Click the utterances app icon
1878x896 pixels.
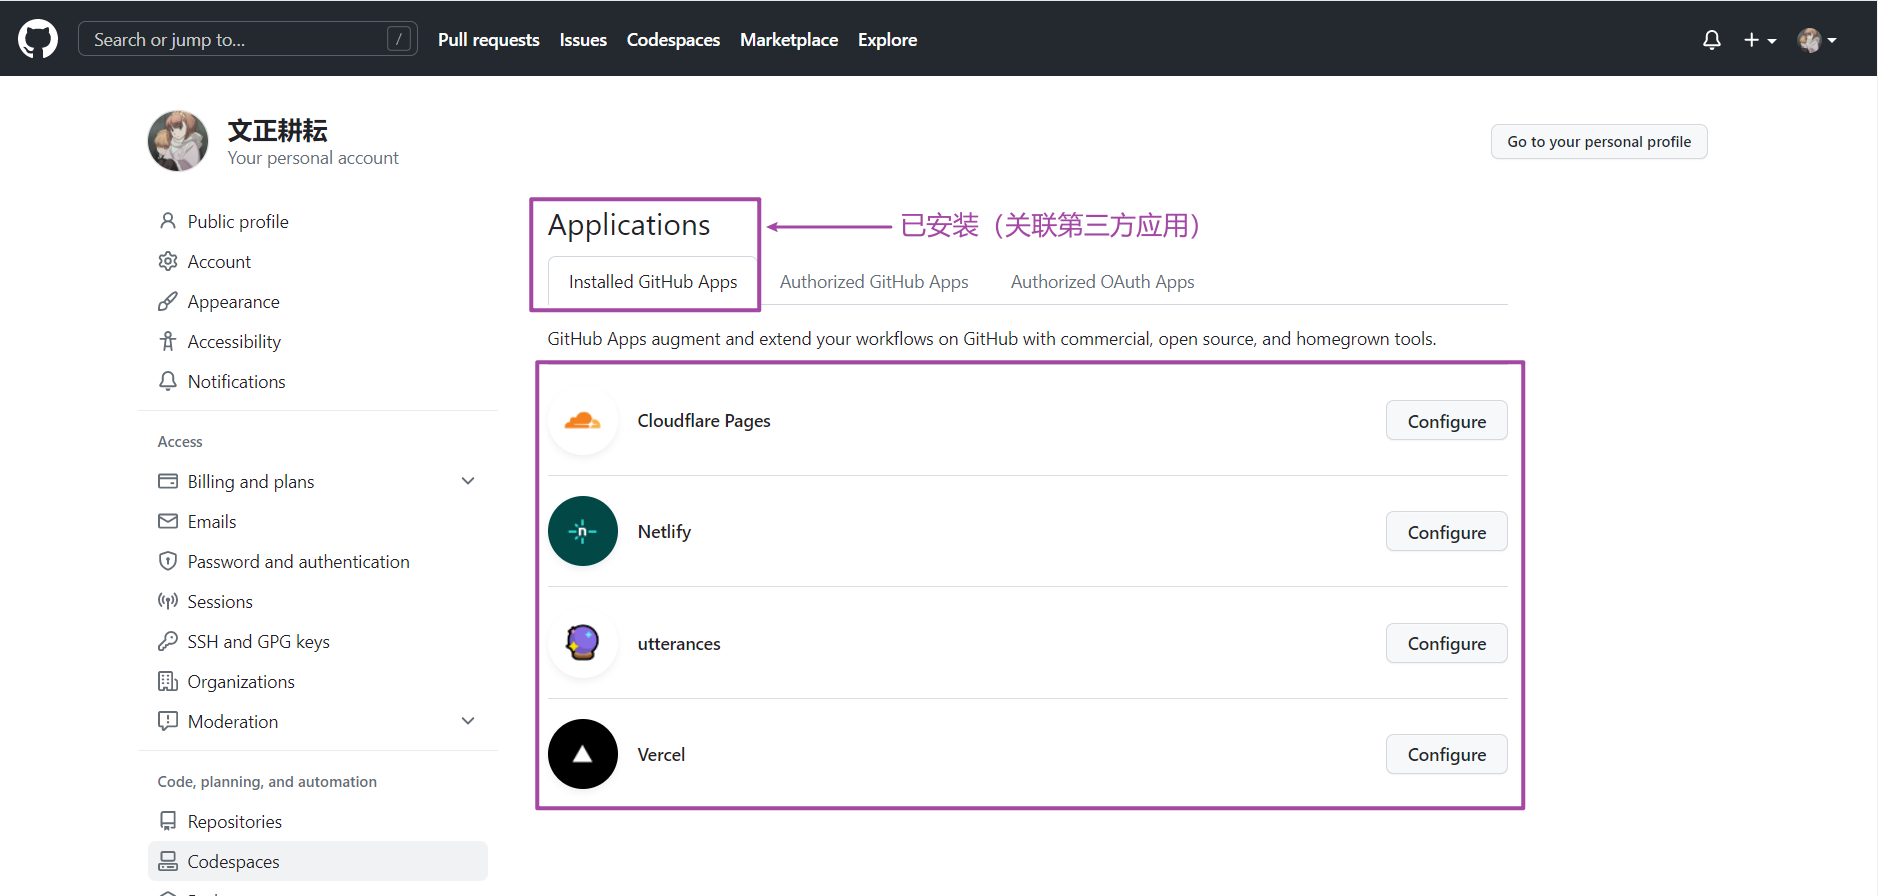tap(582, 643)
